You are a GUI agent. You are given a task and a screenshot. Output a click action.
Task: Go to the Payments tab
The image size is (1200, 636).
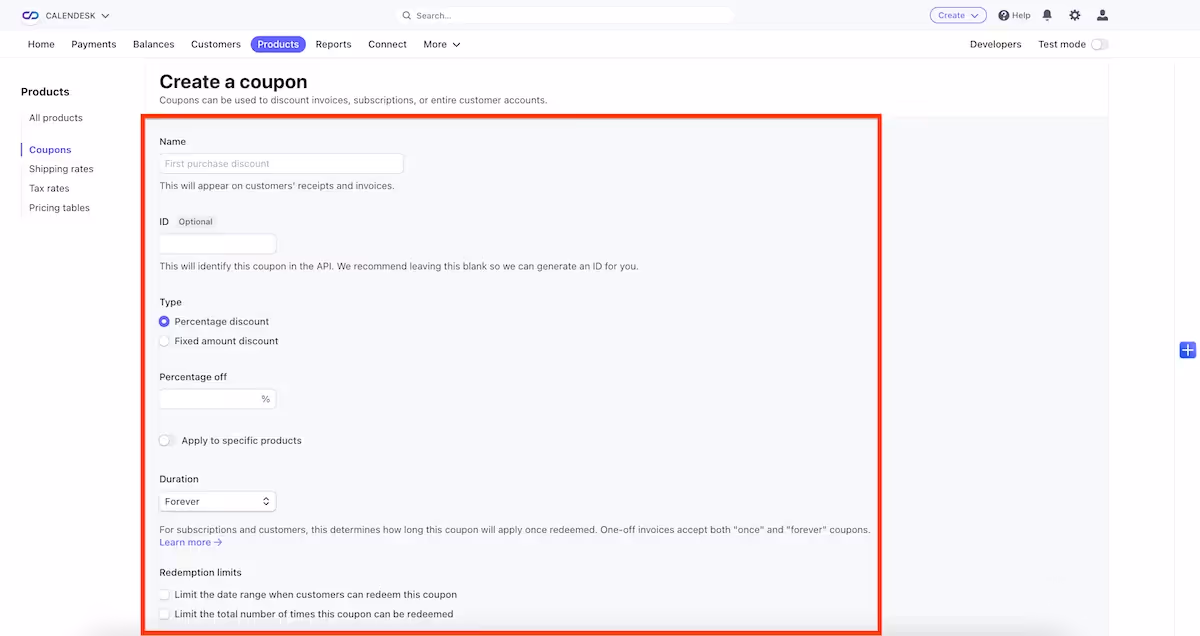click(x=94, y=45)
